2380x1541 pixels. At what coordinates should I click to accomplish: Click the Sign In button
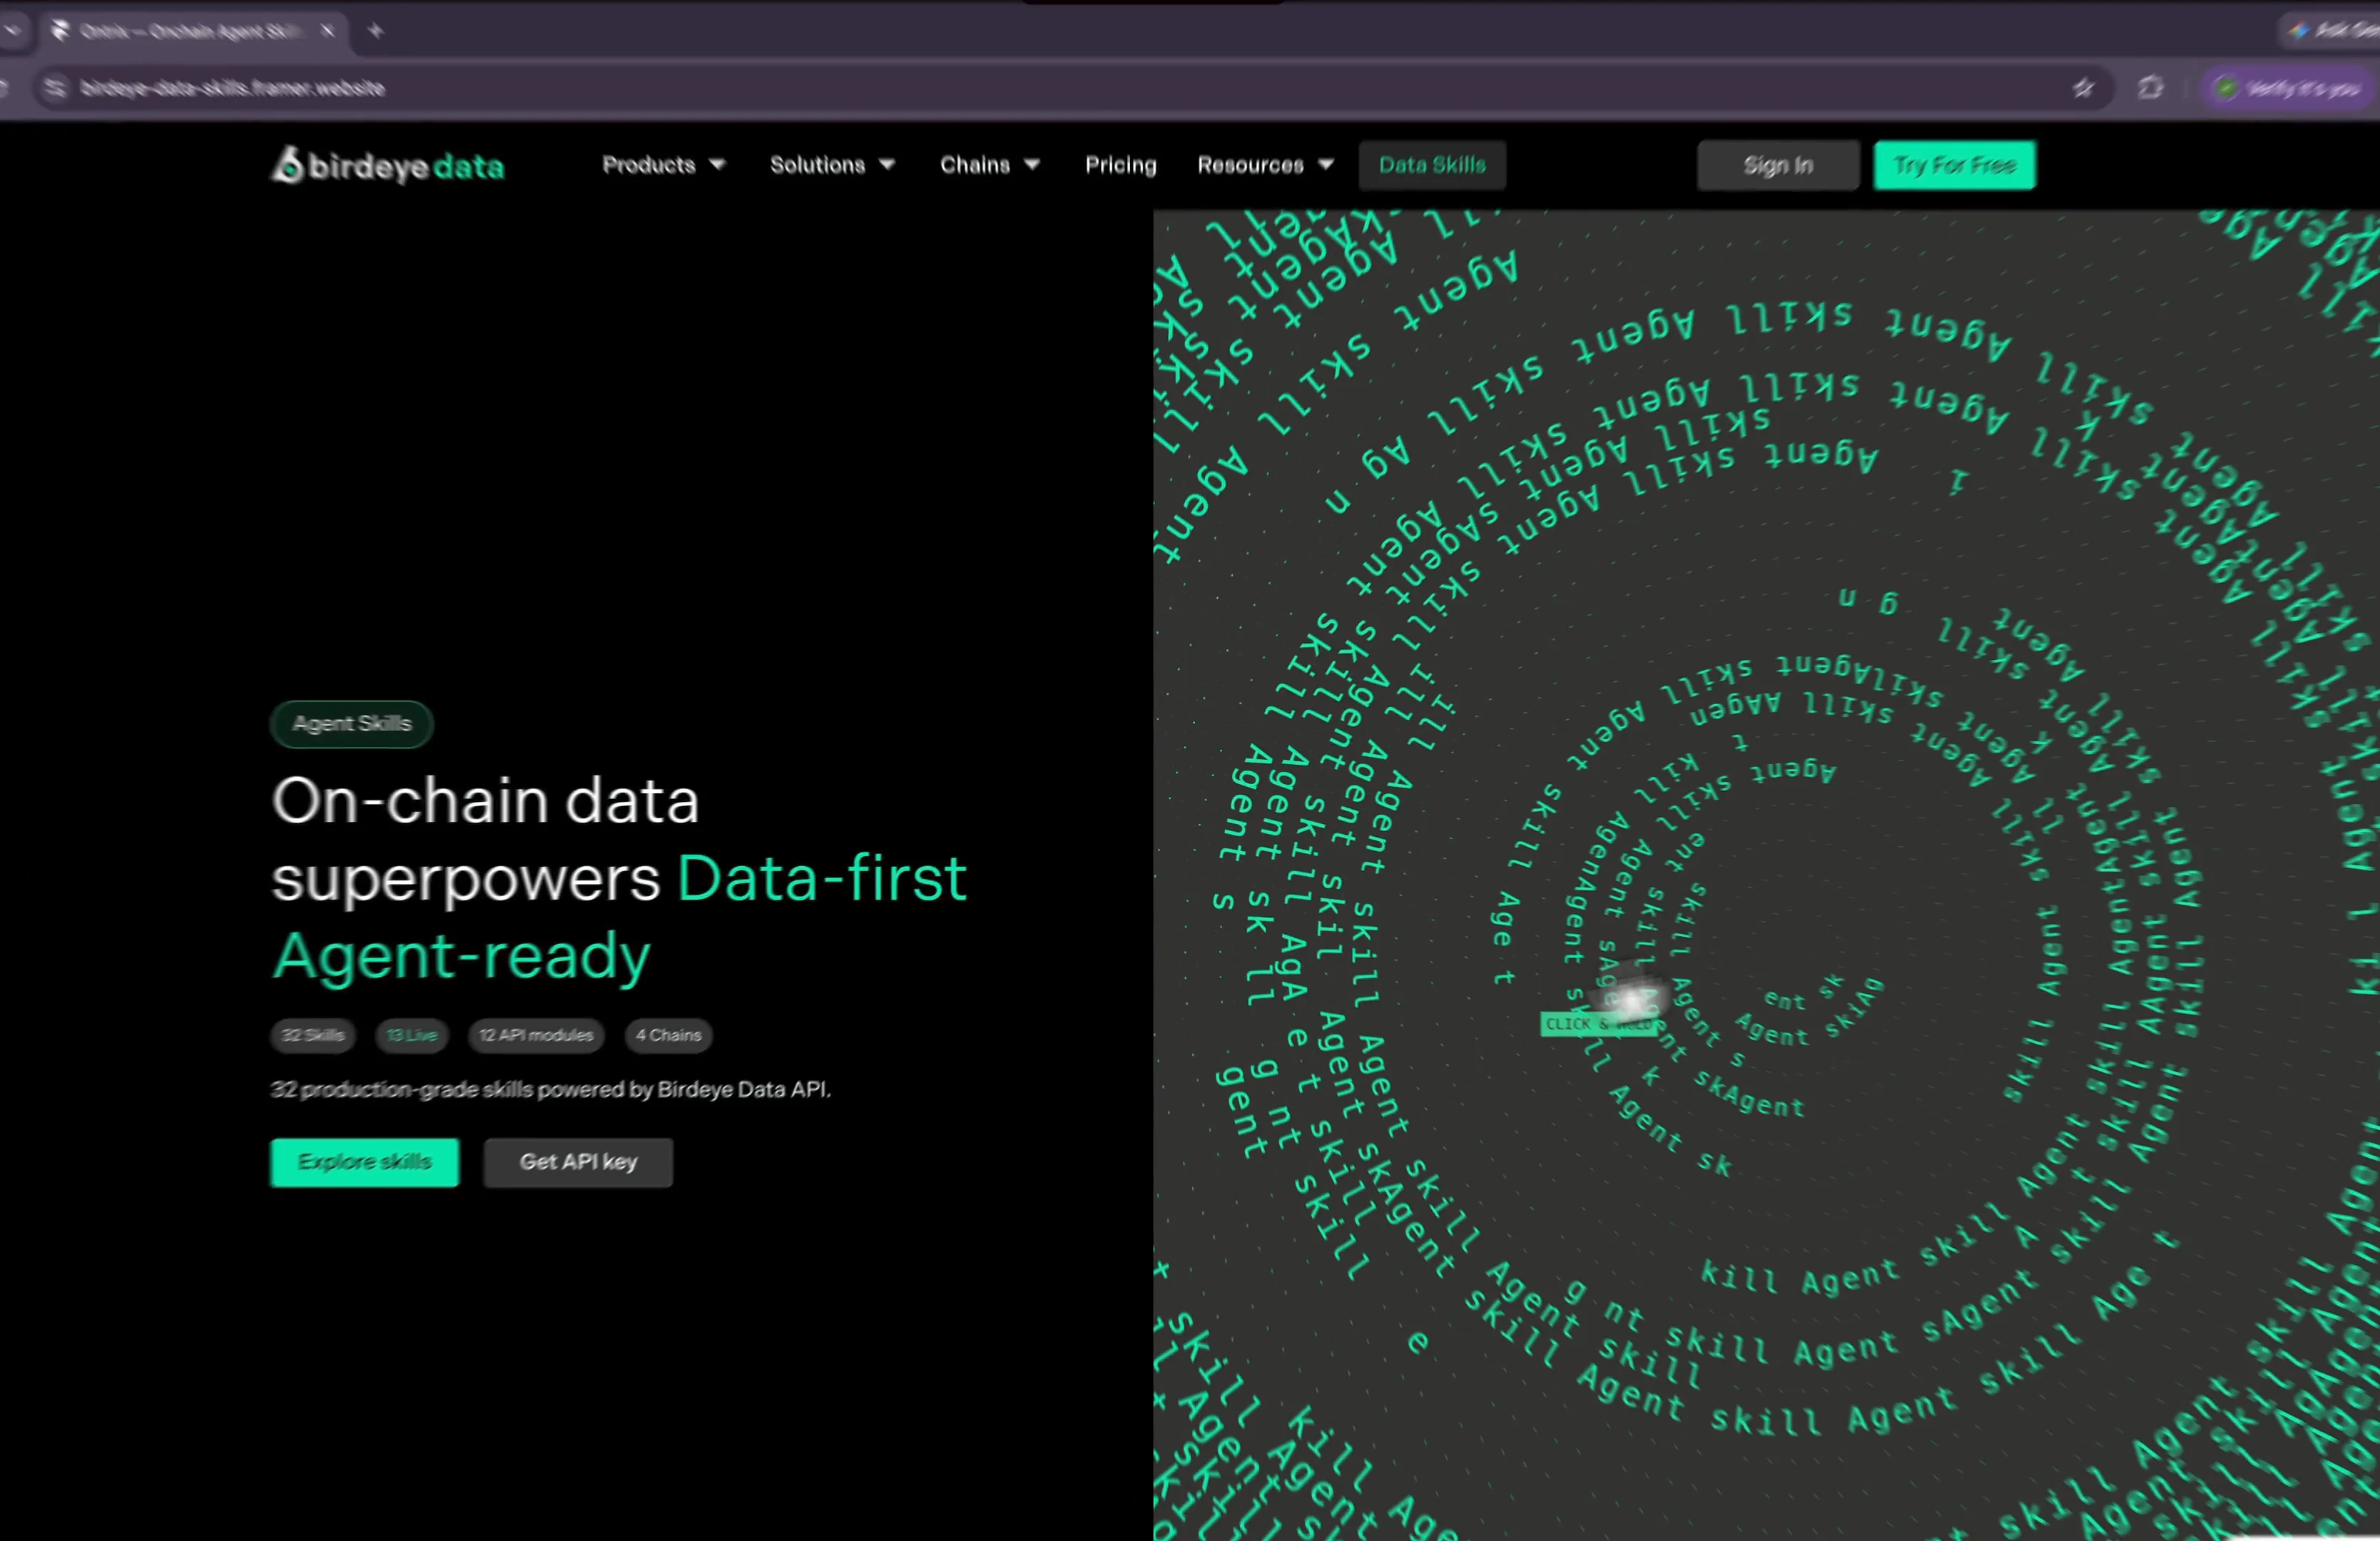coord(1778,165)
